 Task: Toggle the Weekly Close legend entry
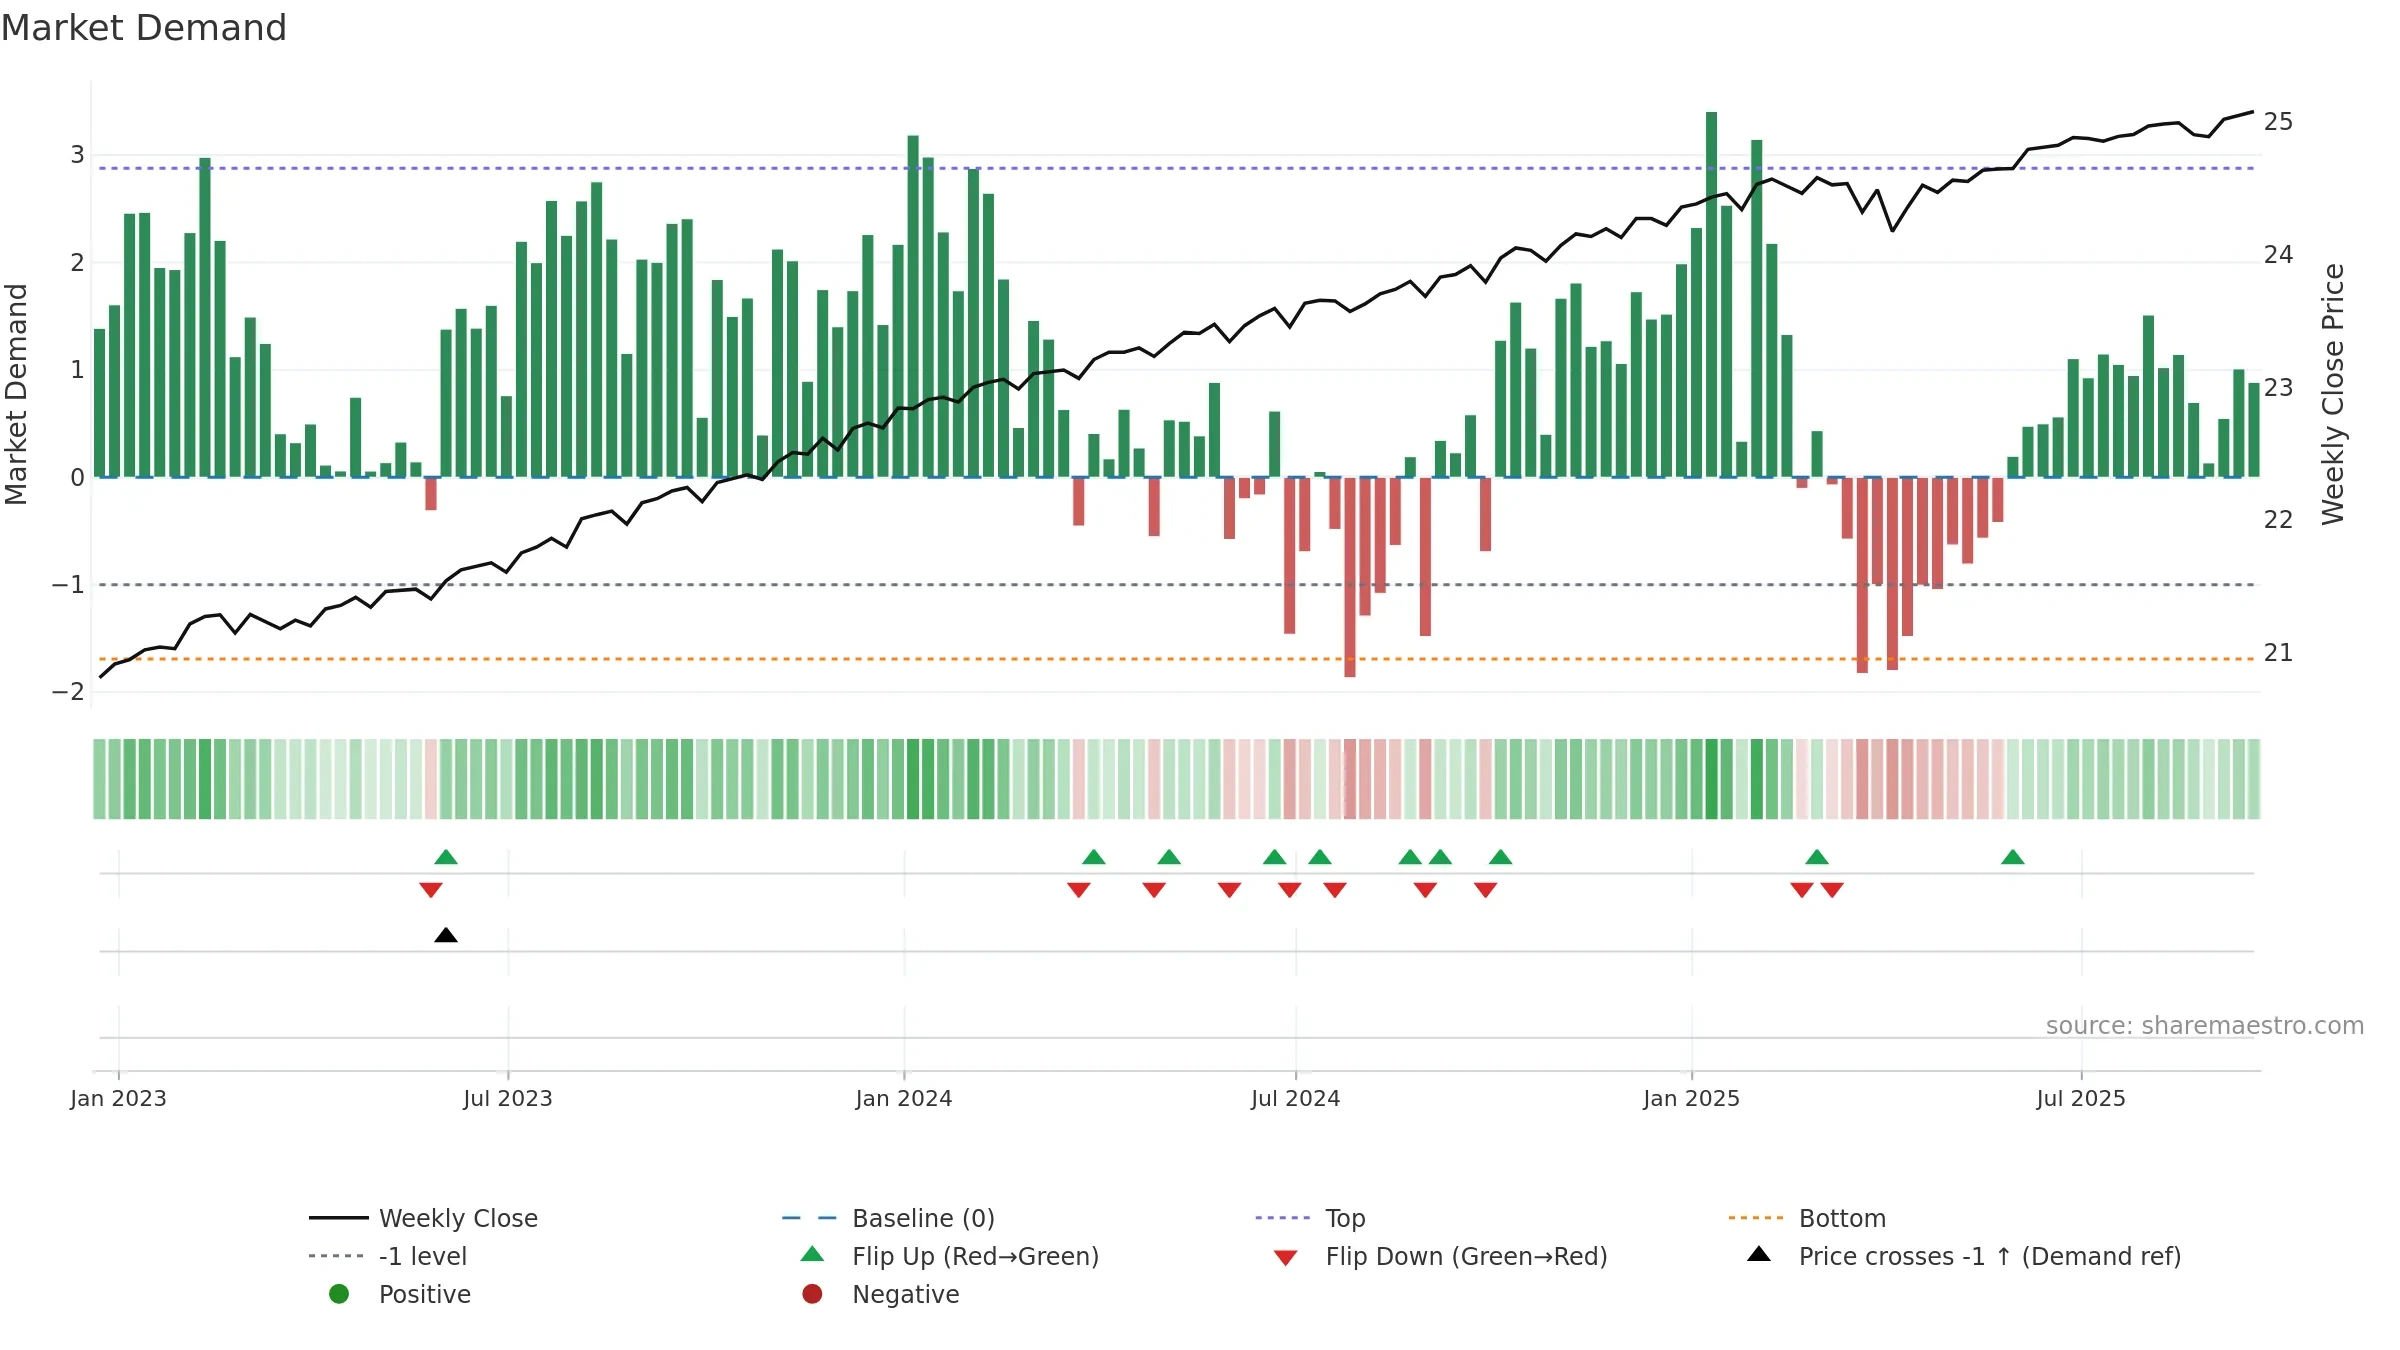pyautogui.click(x=423, y=1218)
